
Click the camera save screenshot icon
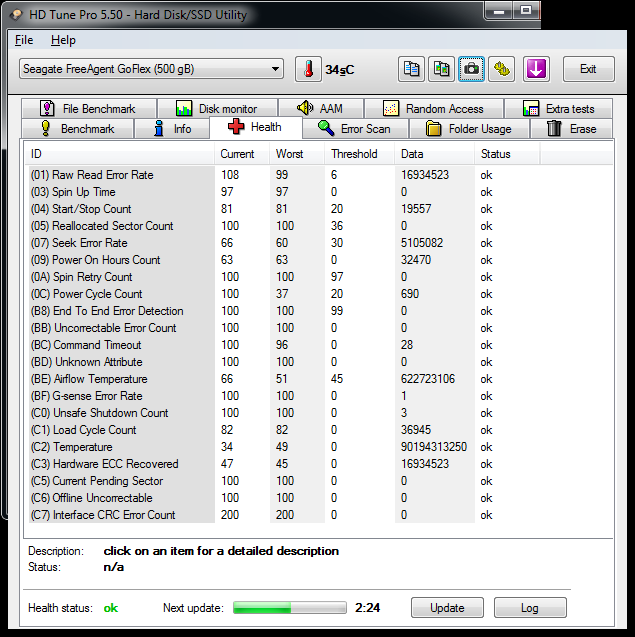[x=471, y=69]
